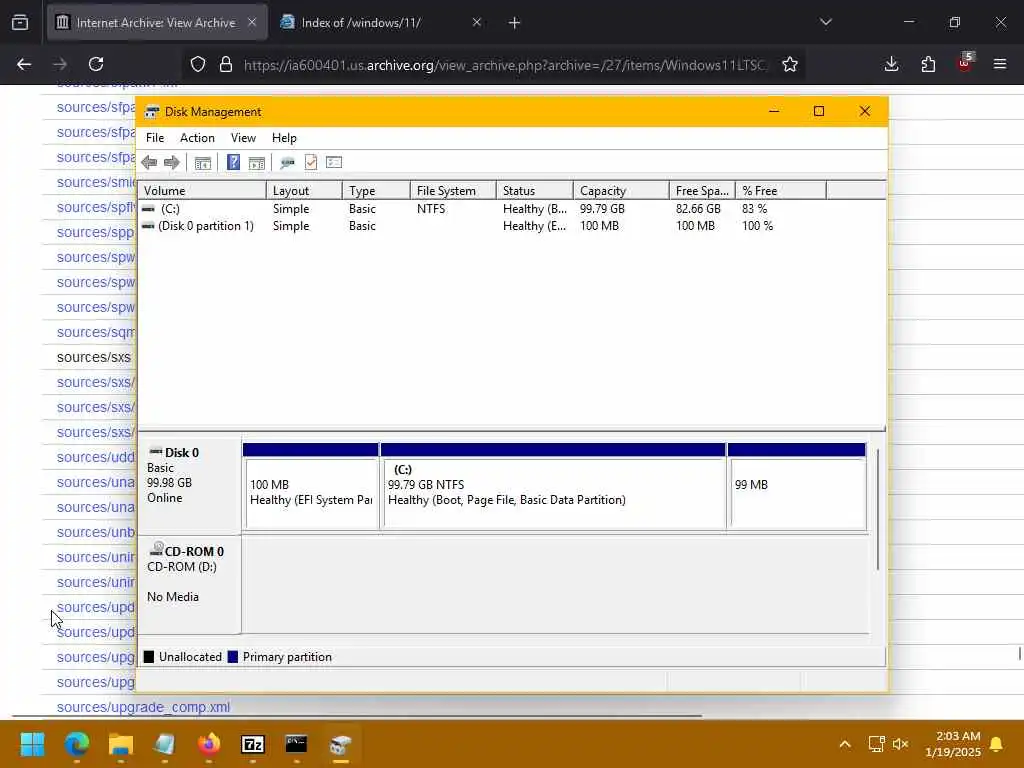Click the last list-view settings toolbar icon
The image size is (1024, 768).
334,162
